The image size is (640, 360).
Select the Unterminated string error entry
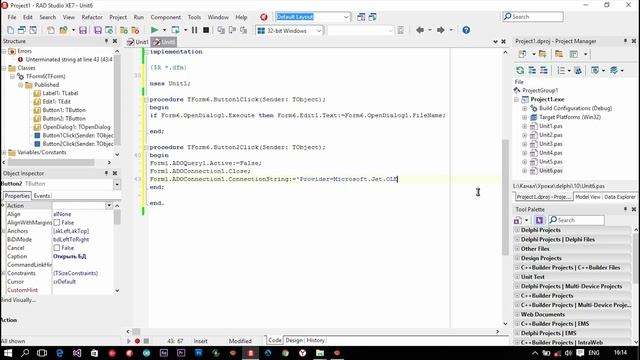pyautogui.click(x=69, y=60)
